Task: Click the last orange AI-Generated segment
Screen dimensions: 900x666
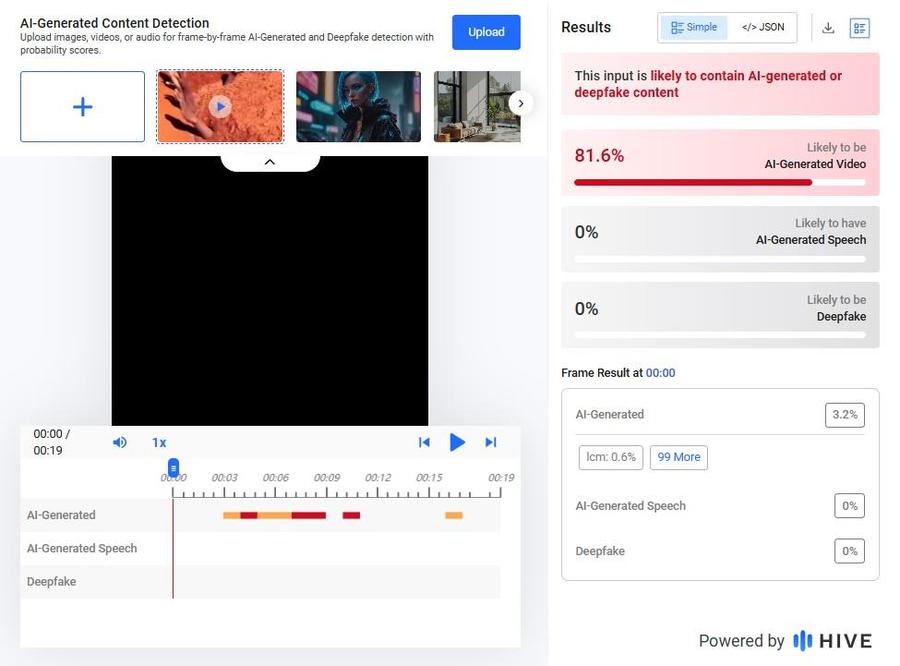Action: coord(453,515)
